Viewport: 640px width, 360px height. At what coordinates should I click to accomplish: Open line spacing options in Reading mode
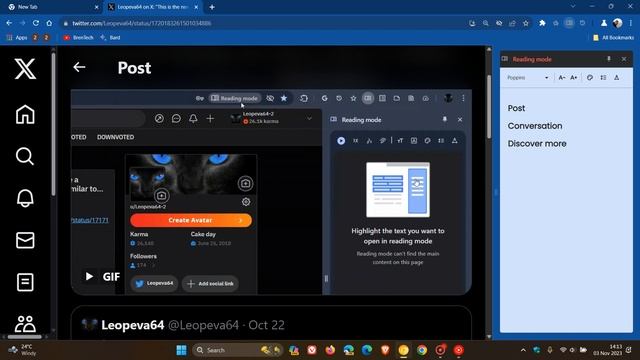pos(603,78)
